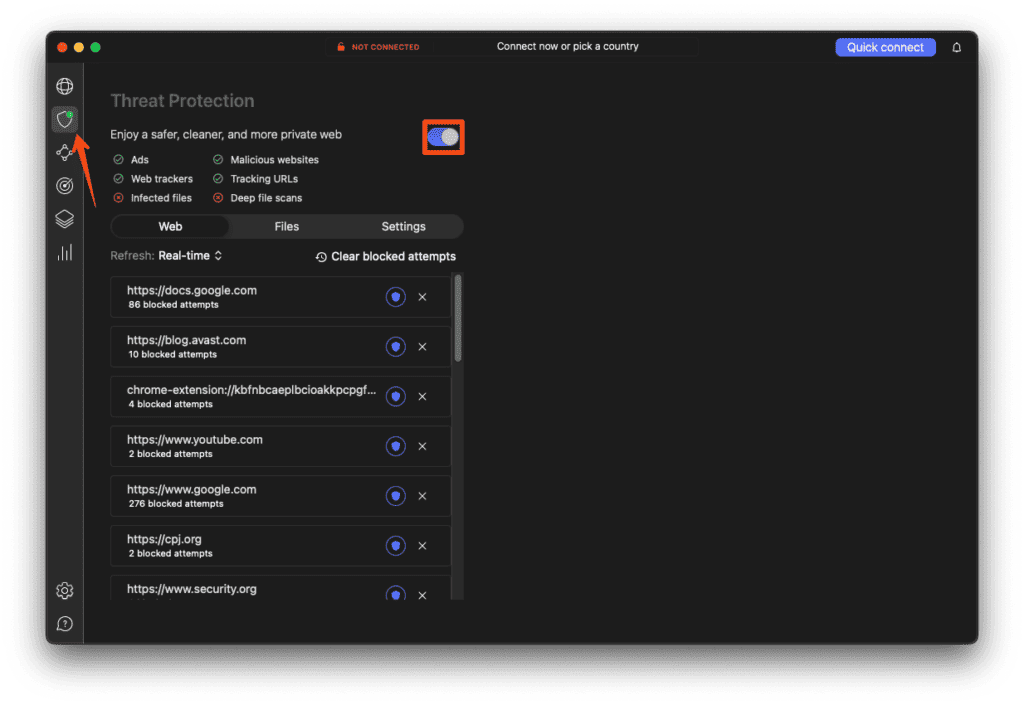1024x705 pixels.
Task: Toggle shield protection for docs.google.com
Action: [x=395, y=297]
